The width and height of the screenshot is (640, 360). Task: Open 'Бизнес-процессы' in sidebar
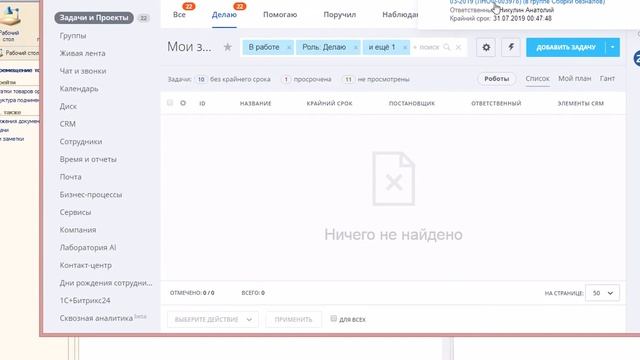(91, 195)
